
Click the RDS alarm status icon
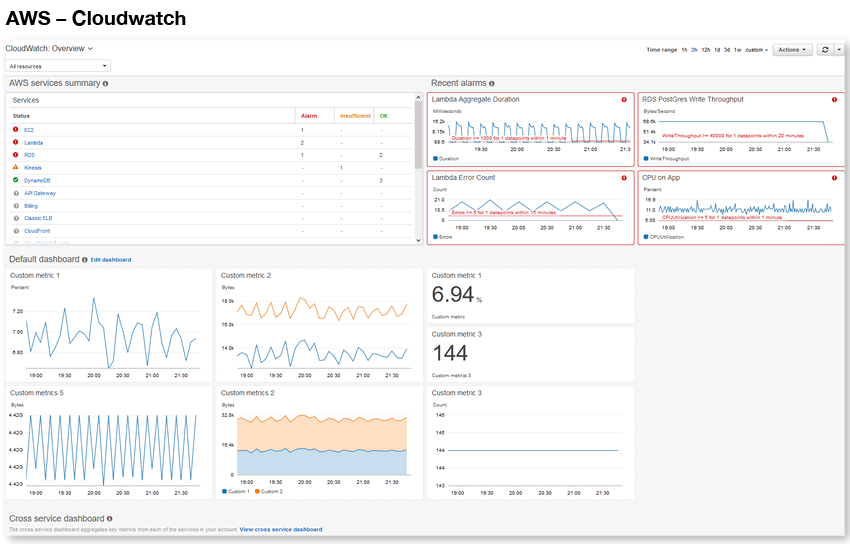[15, 154]
